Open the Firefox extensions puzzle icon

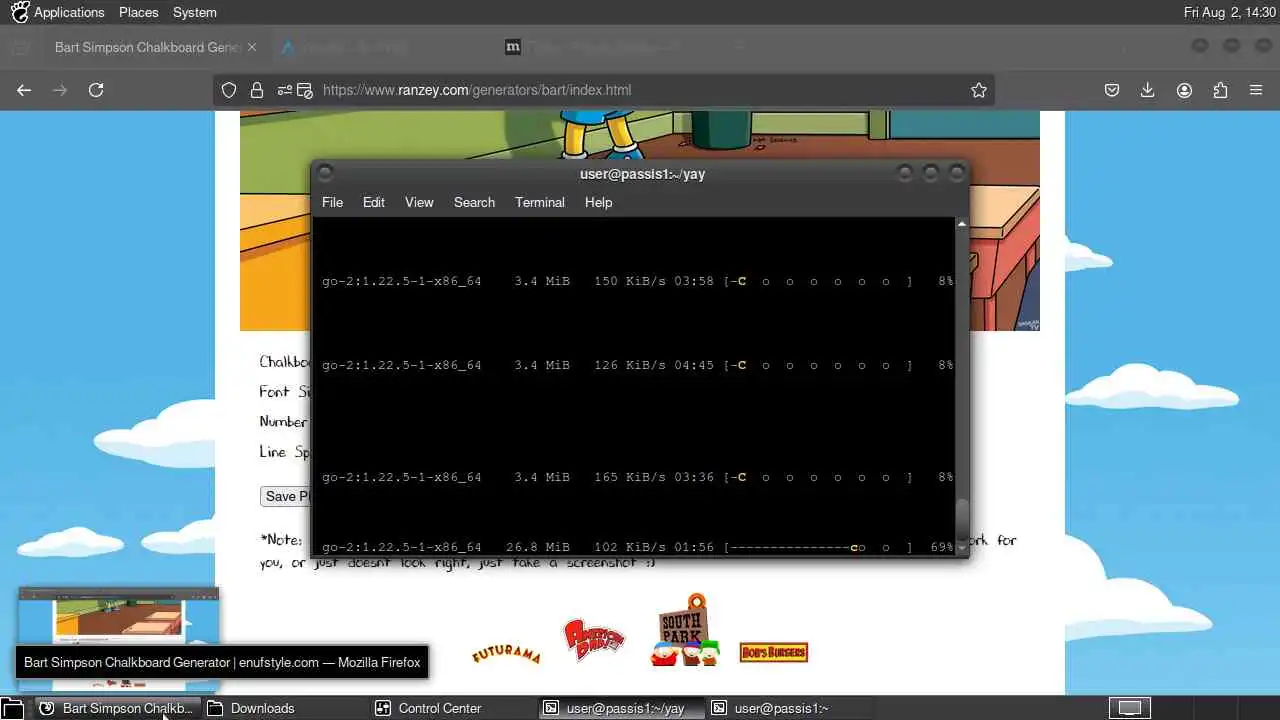pyautogui.click(x=1220, y=90)
